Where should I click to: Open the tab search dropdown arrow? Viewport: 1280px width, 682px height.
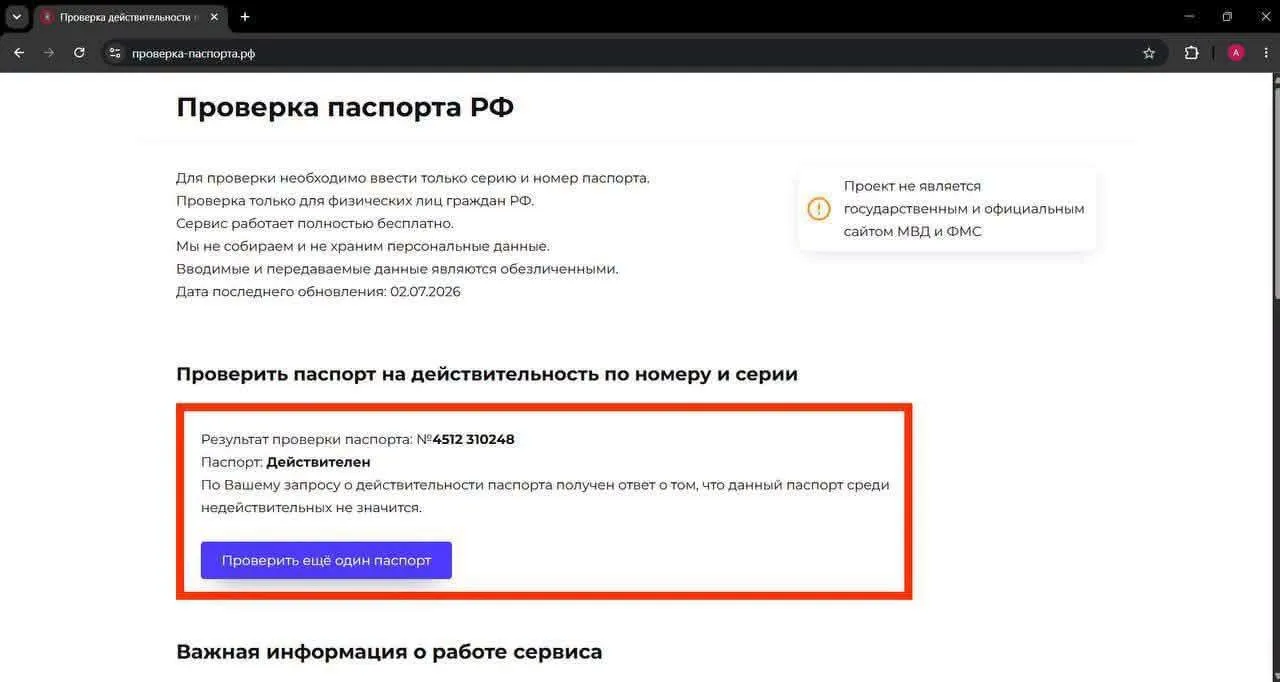17,17
